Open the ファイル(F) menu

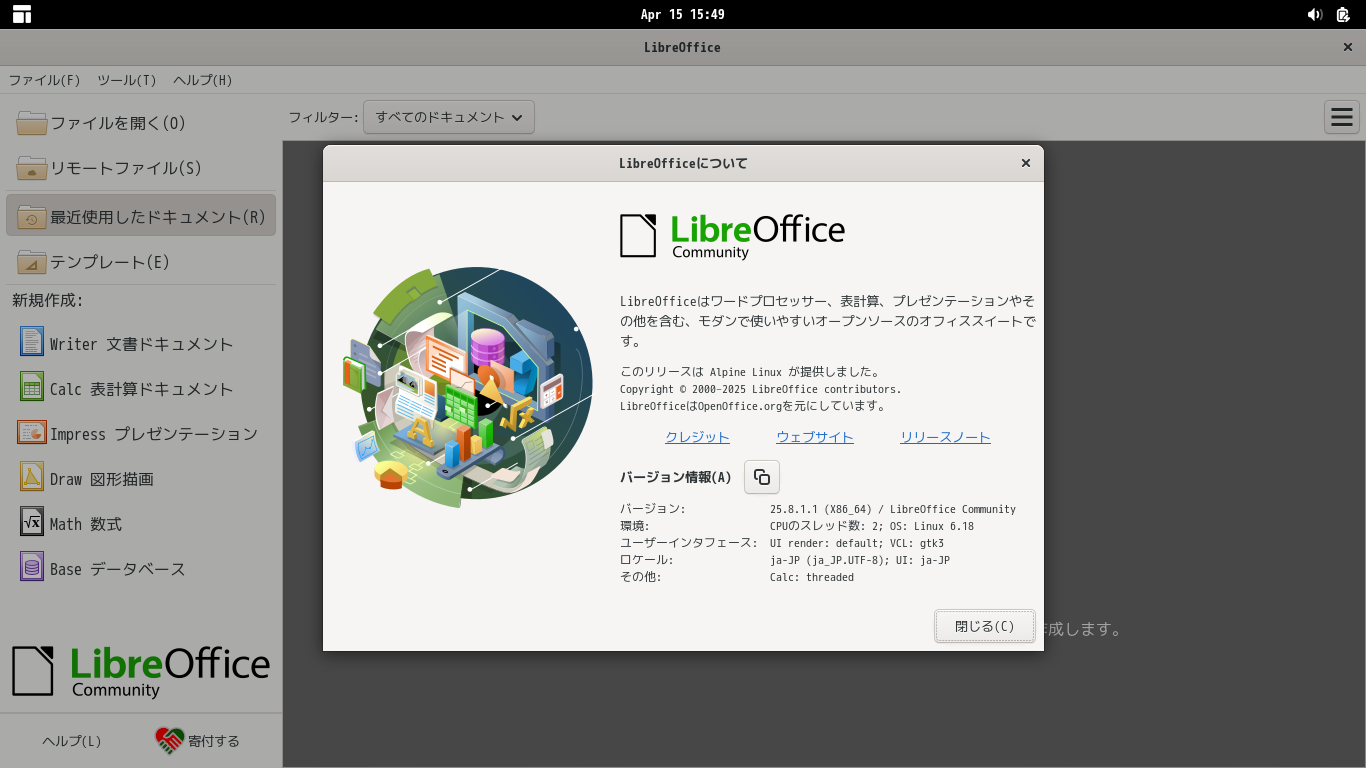[45, 80]
